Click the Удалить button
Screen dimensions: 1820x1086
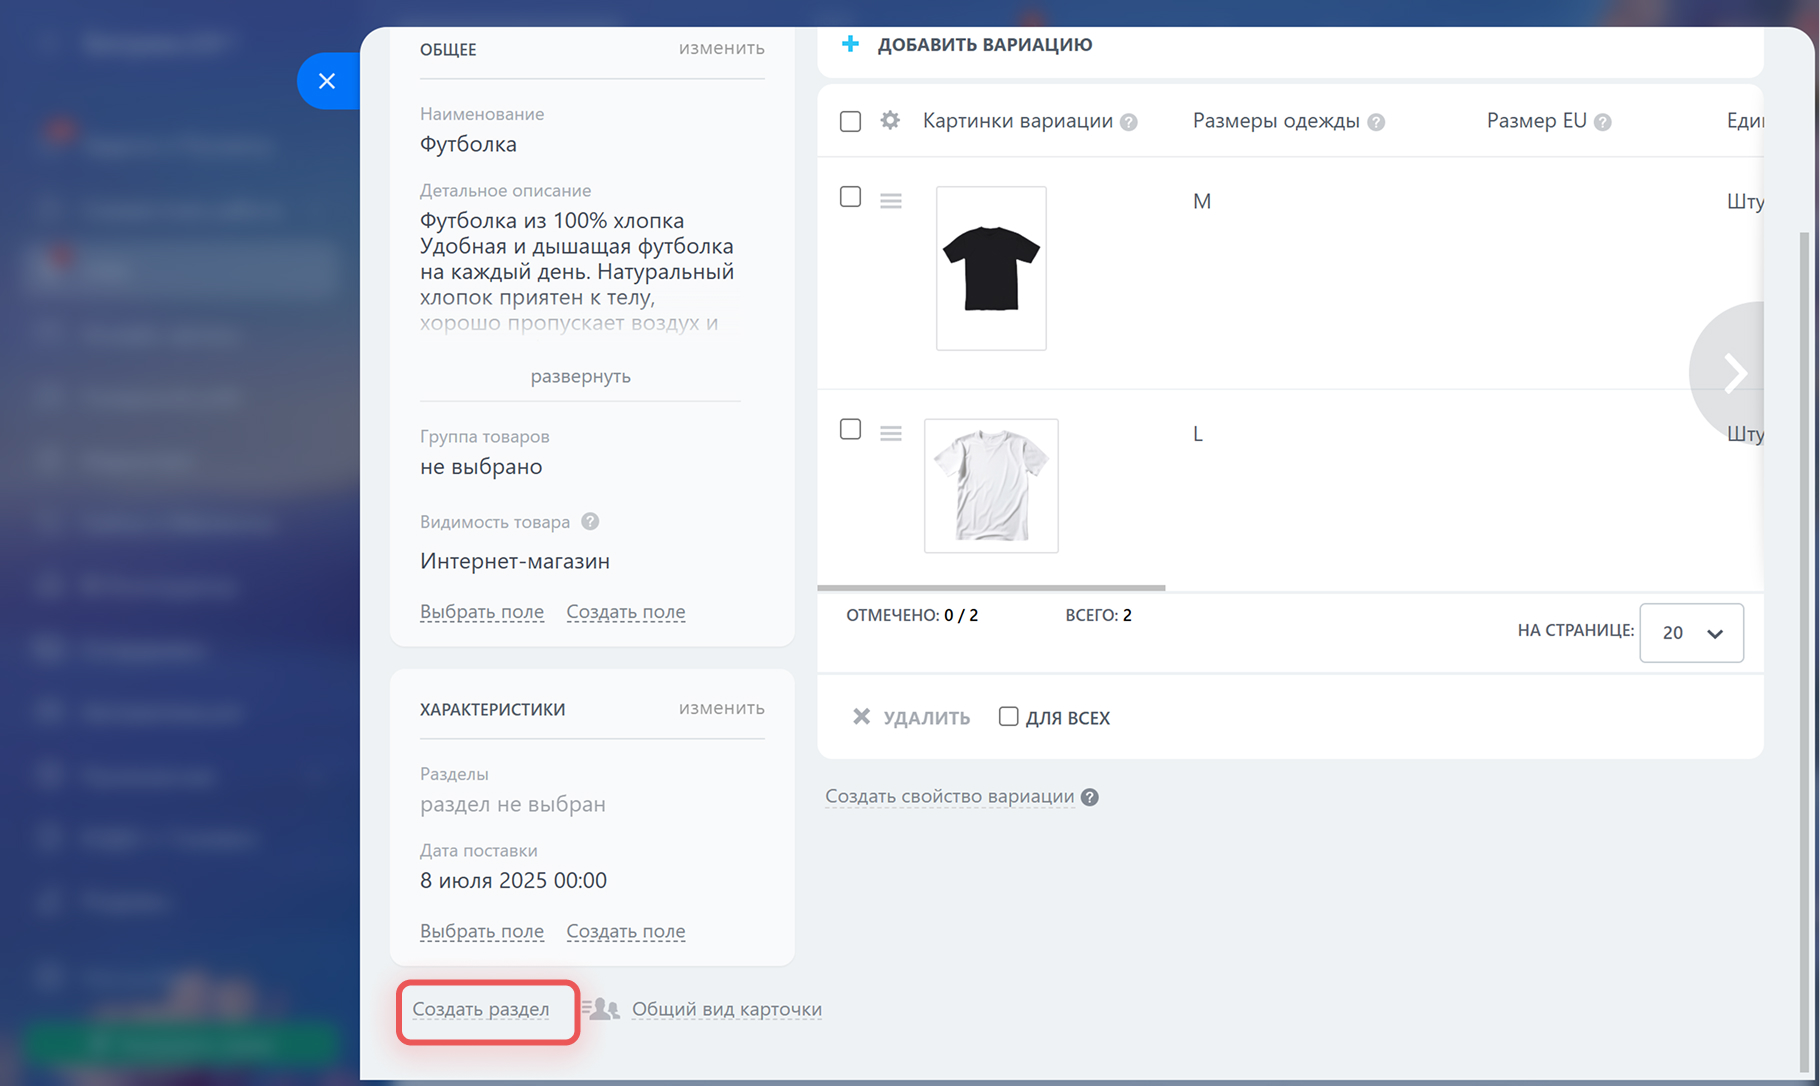click(x=926, y=717)
